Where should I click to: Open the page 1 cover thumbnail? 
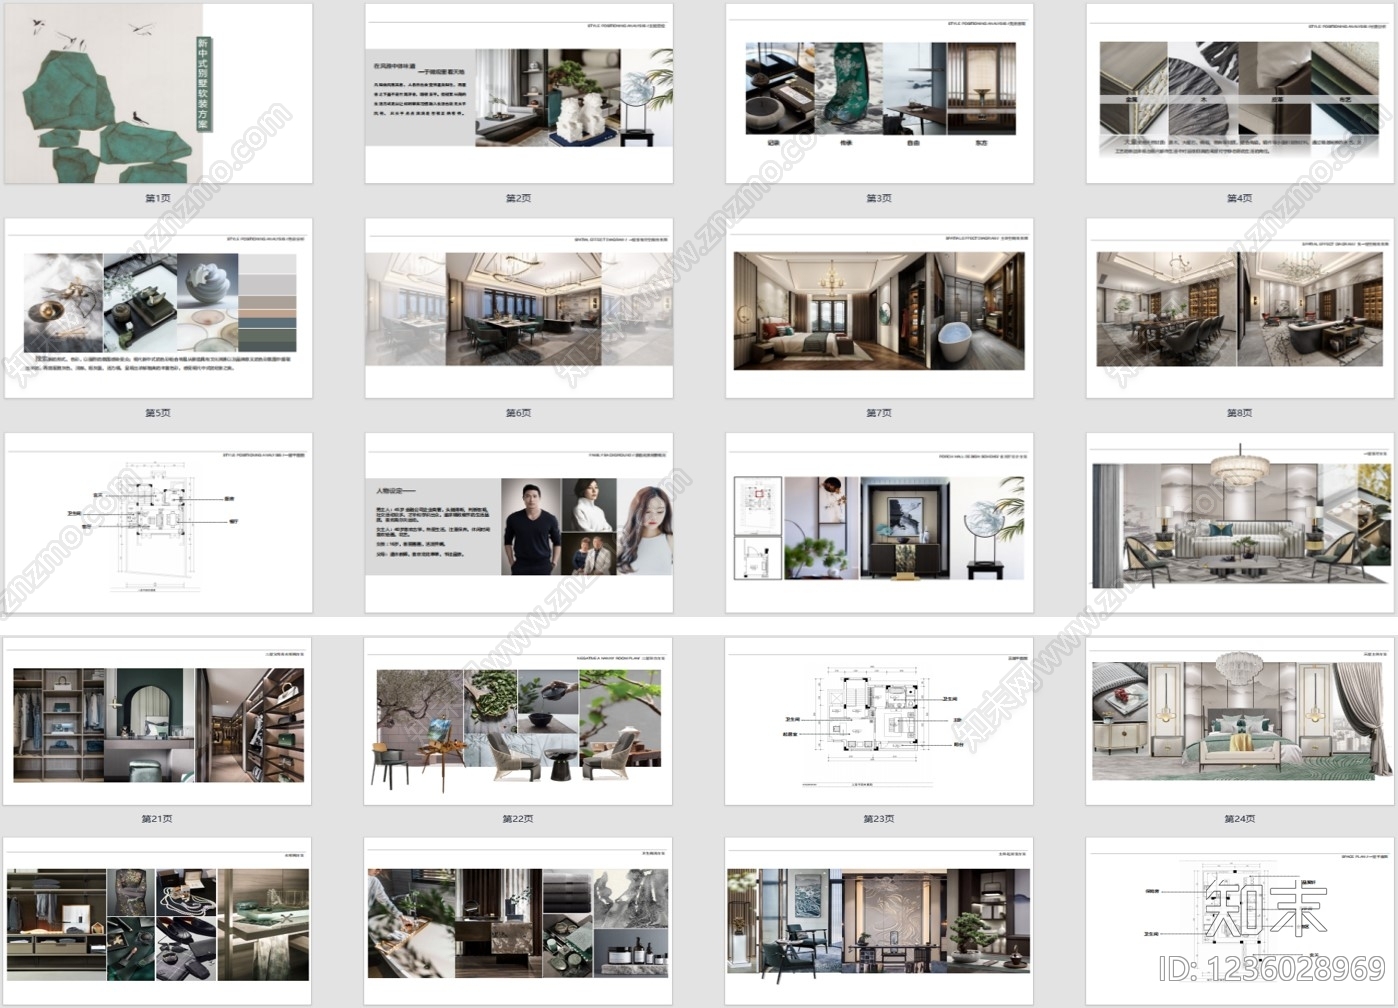tap(158, 93)
